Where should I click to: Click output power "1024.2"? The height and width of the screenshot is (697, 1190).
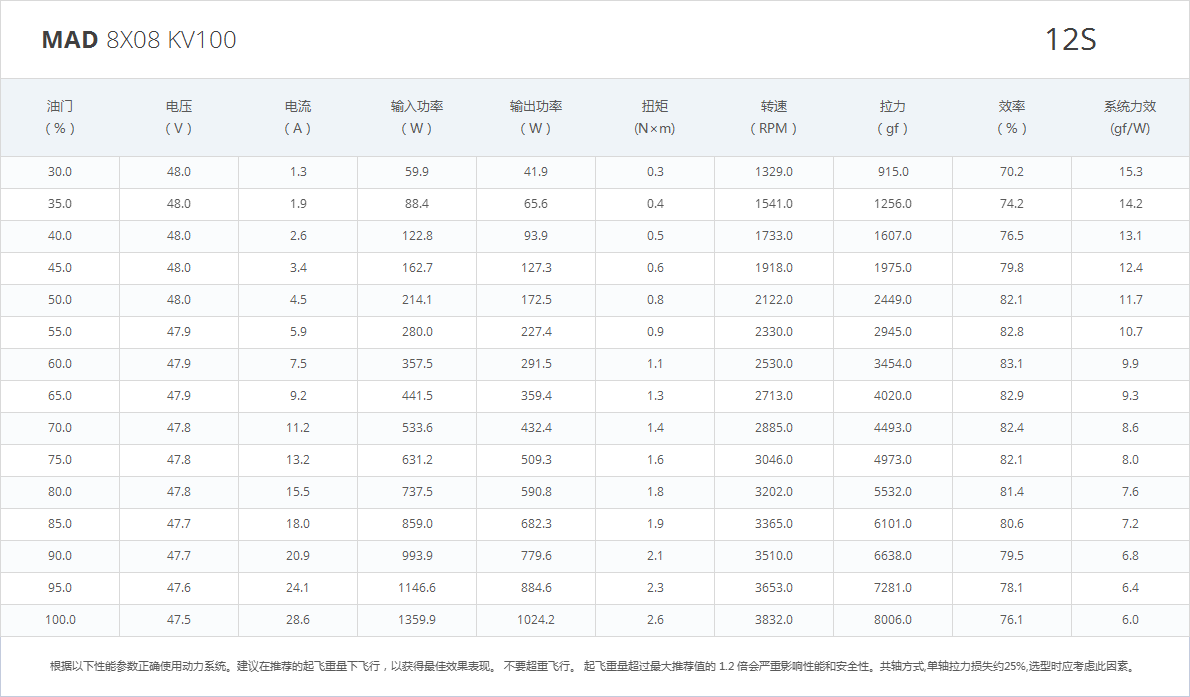[x=536, y=620]
